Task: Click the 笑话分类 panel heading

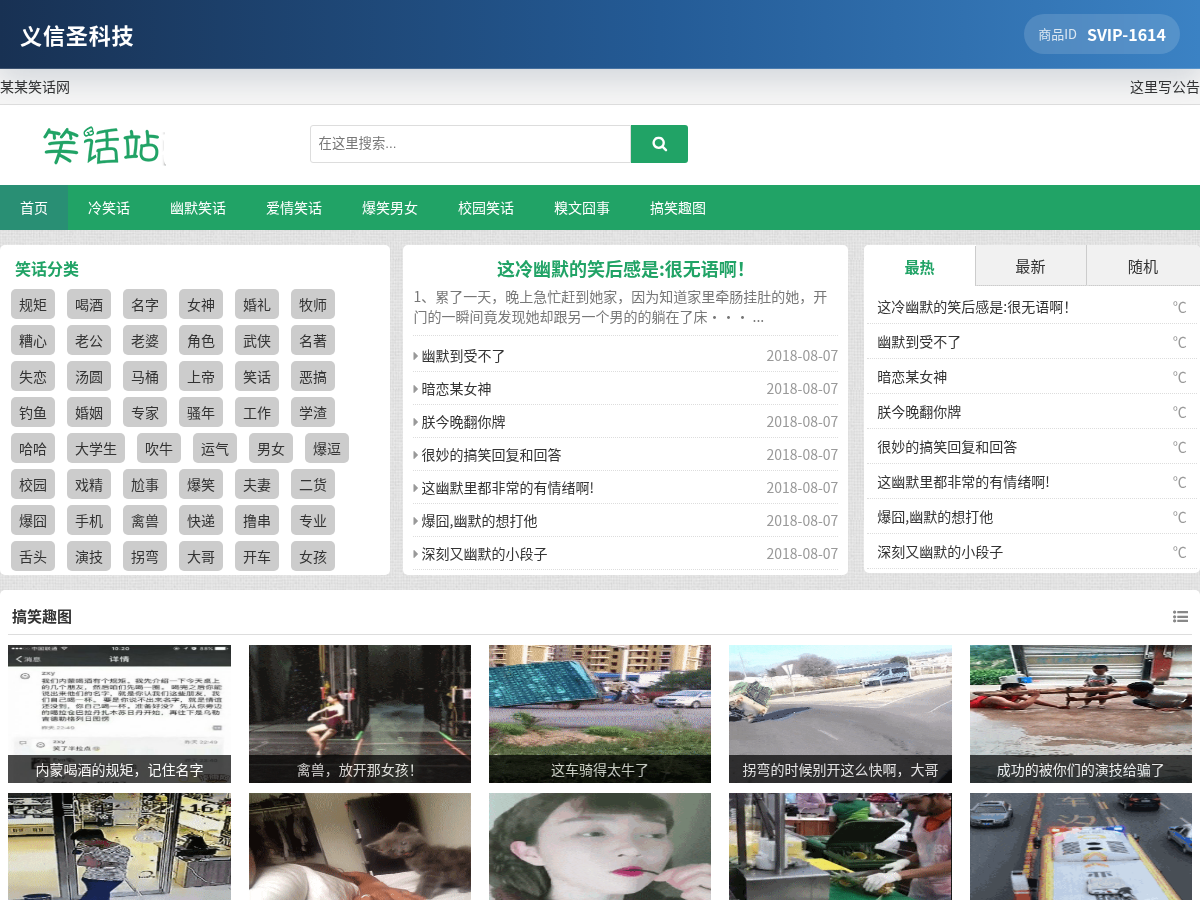Action: [x=47, y=269]
